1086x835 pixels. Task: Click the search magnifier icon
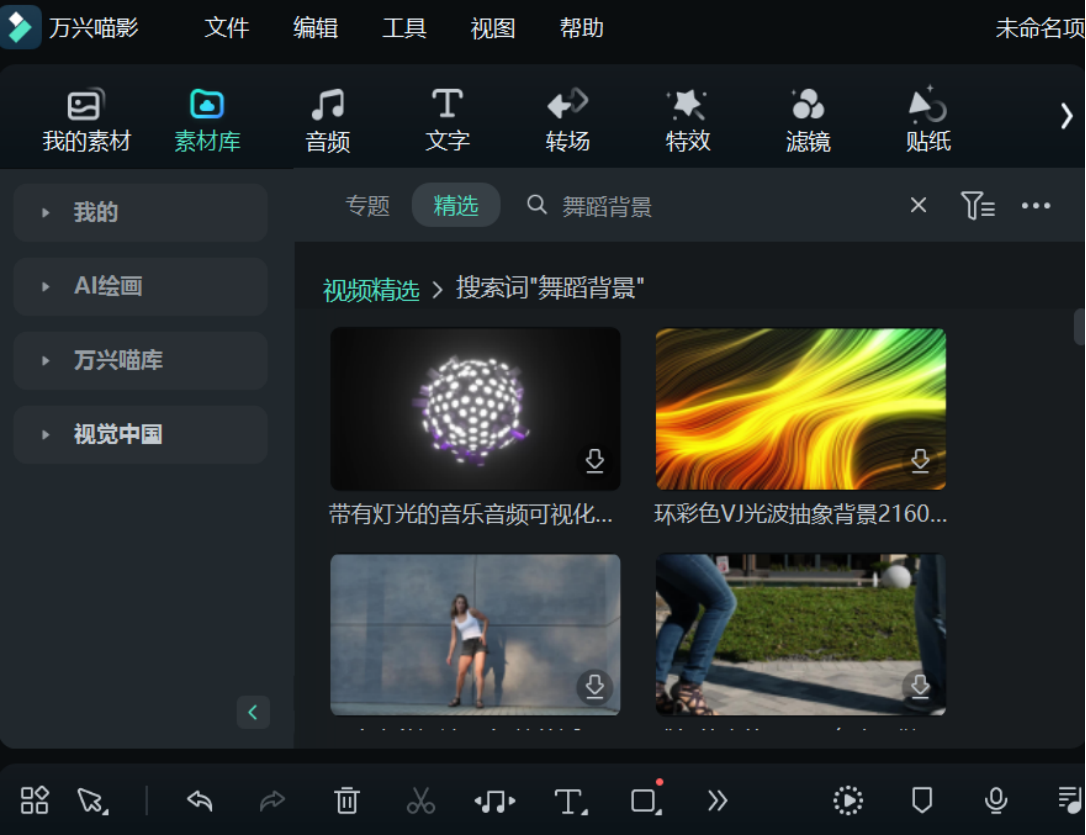[537, 205]
